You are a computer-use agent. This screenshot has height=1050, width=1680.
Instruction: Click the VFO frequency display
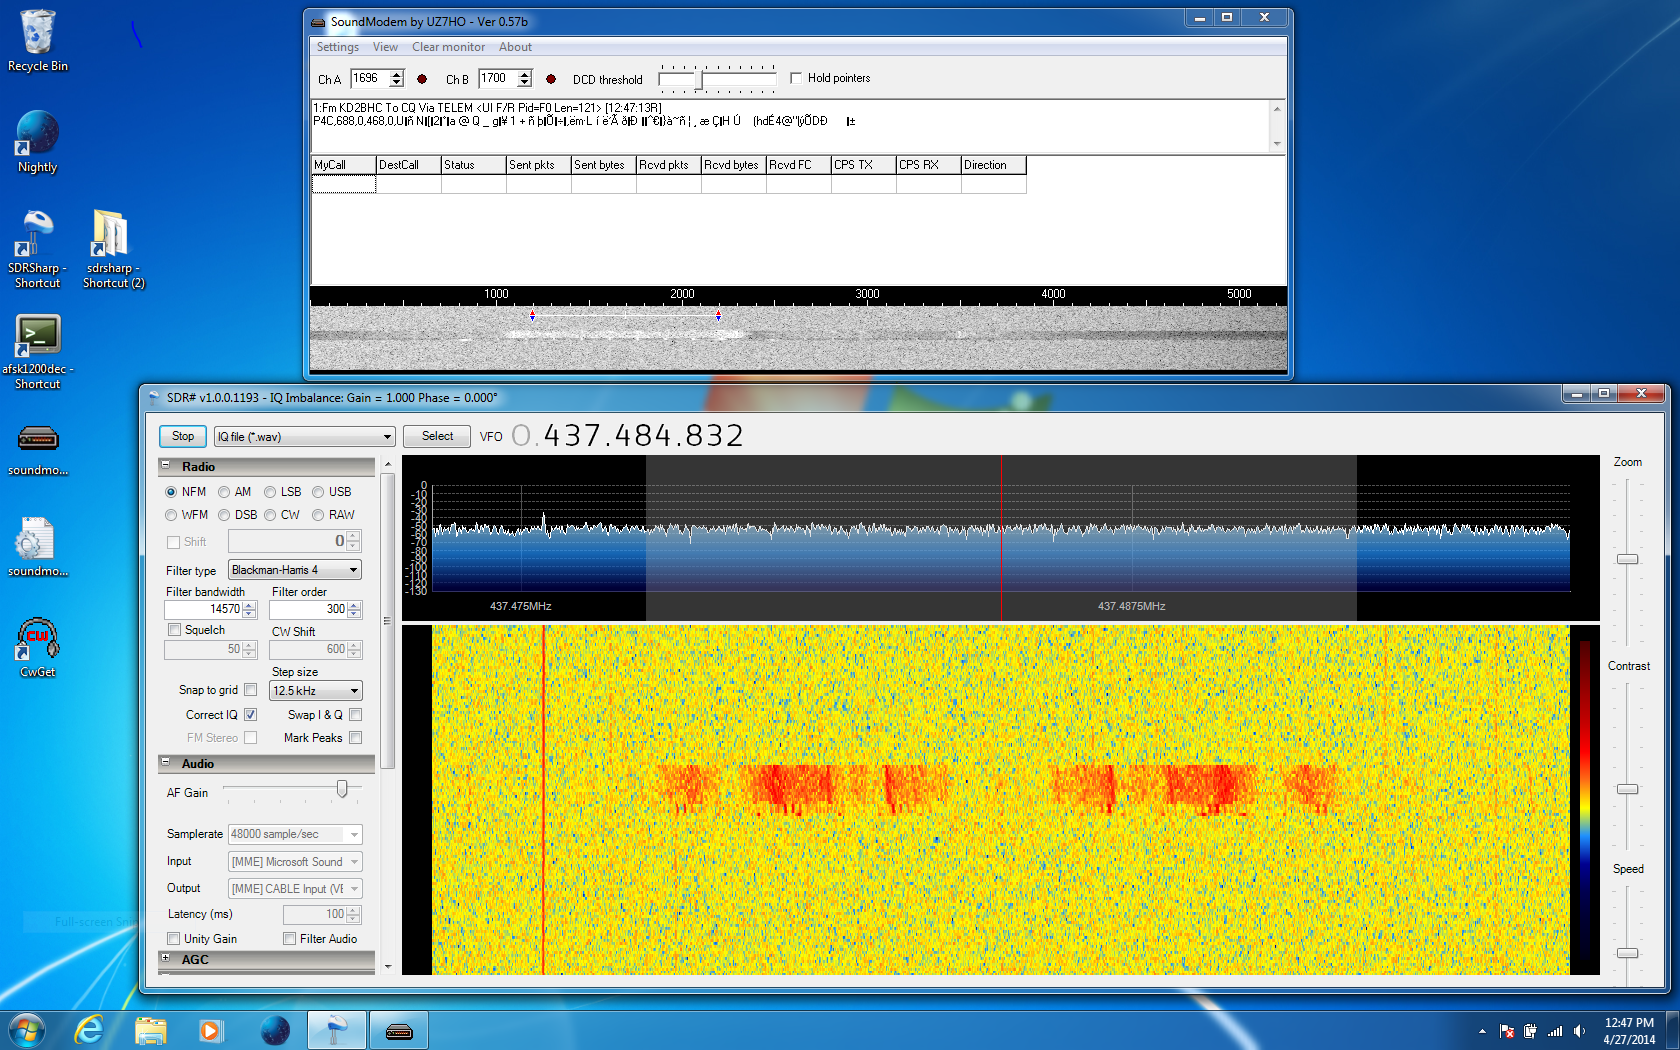628,436
